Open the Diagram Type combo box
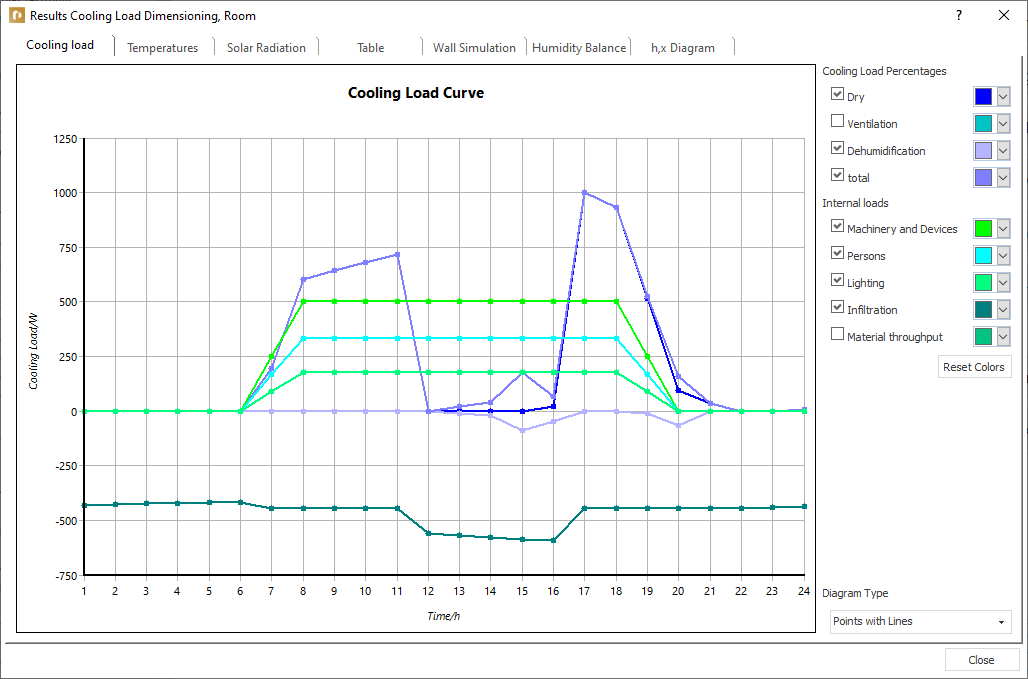The width and height of the screenshot is (1028, 679). (920, 621)
